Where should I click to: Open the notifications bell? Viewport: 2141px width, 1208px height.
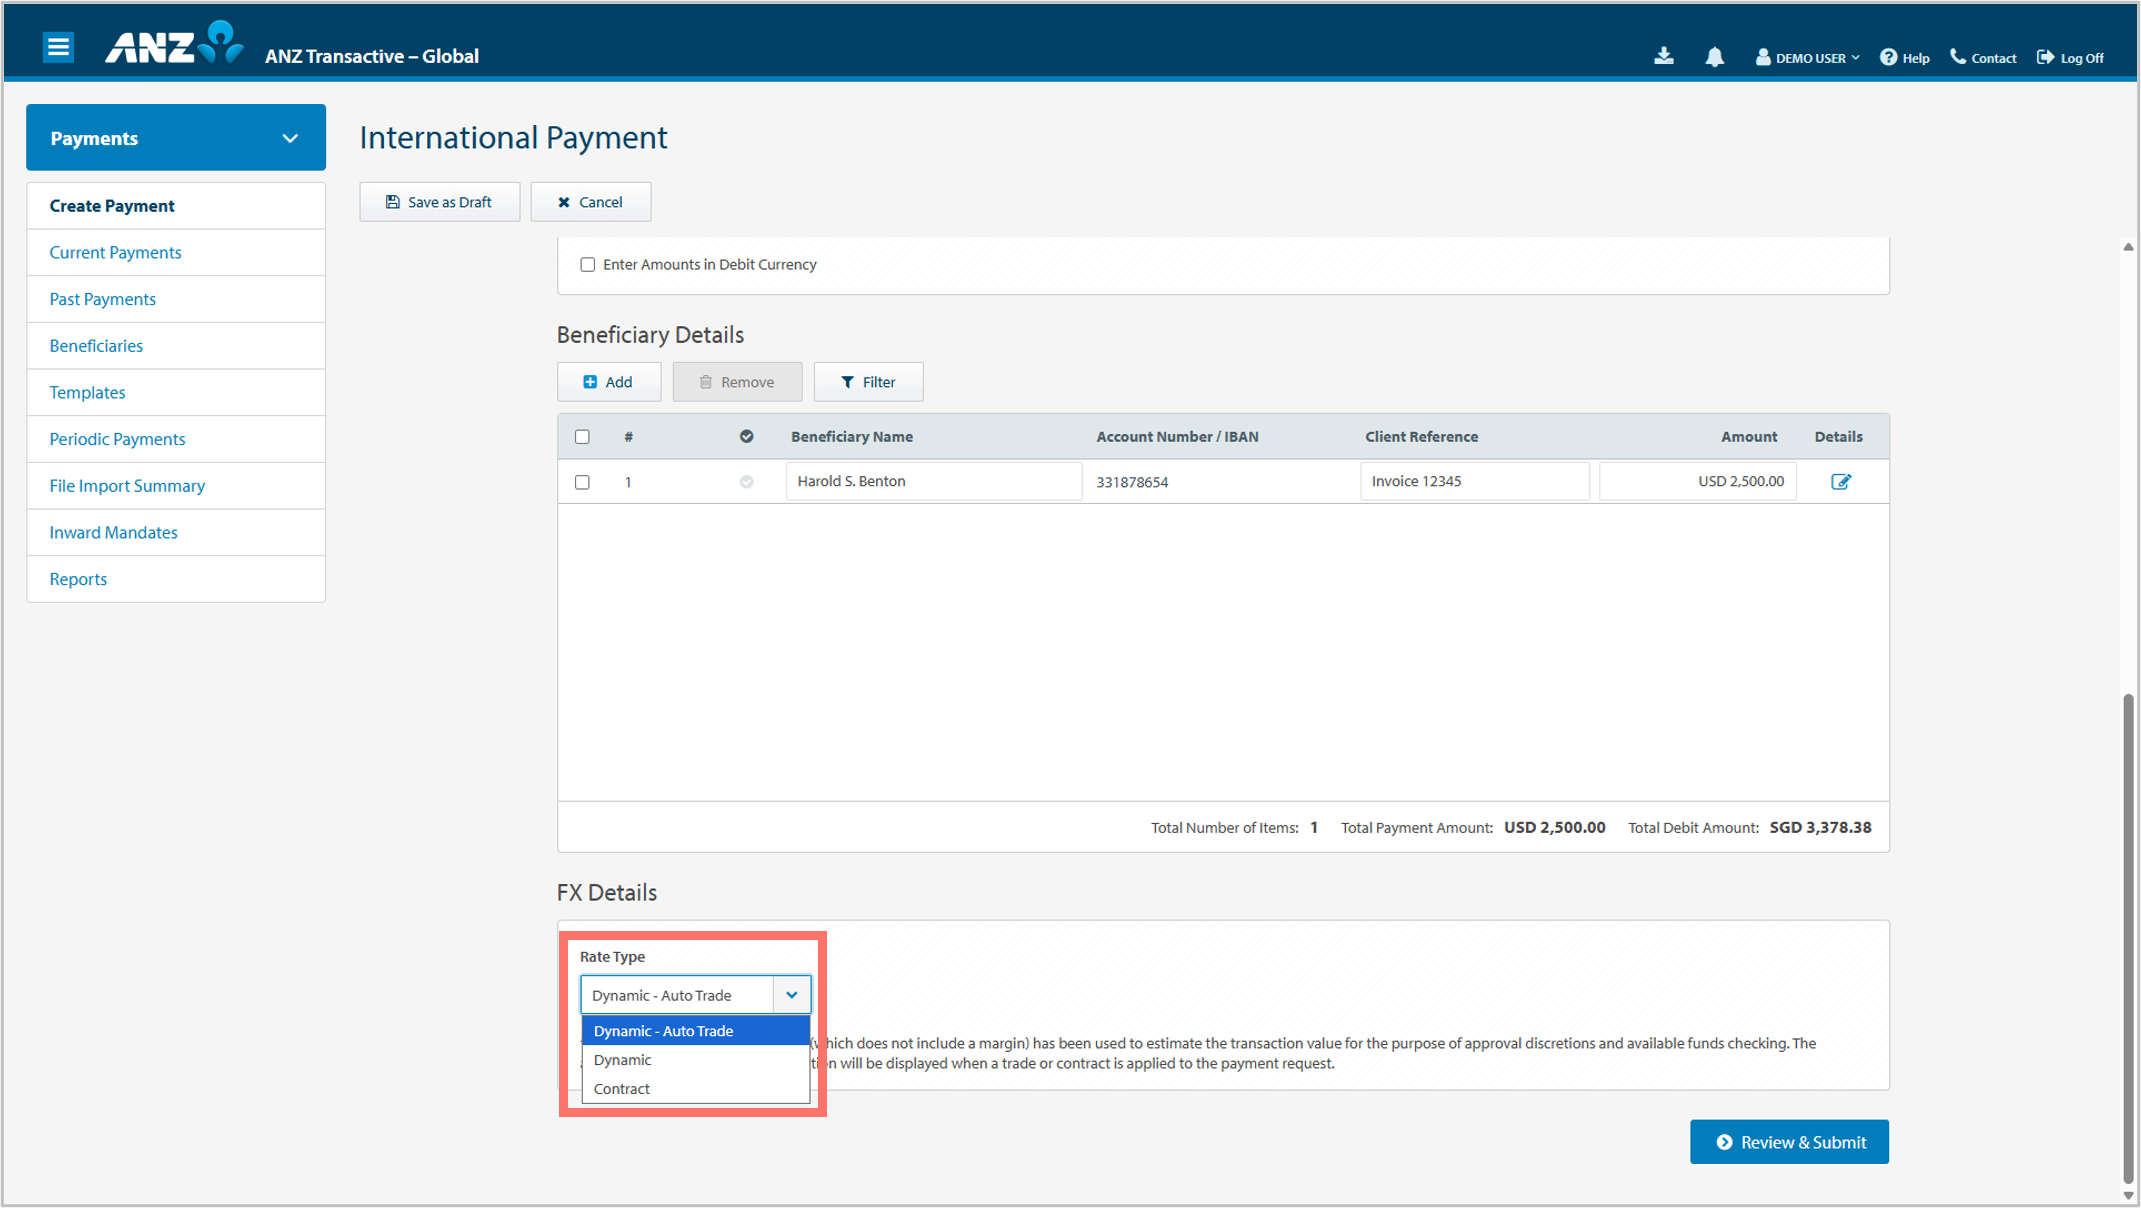point(1714,57)
